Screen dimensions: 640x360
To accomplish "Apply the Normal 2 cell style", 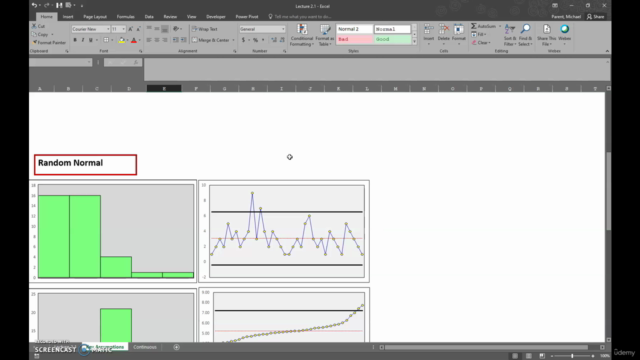I will [x=355, y=29].
